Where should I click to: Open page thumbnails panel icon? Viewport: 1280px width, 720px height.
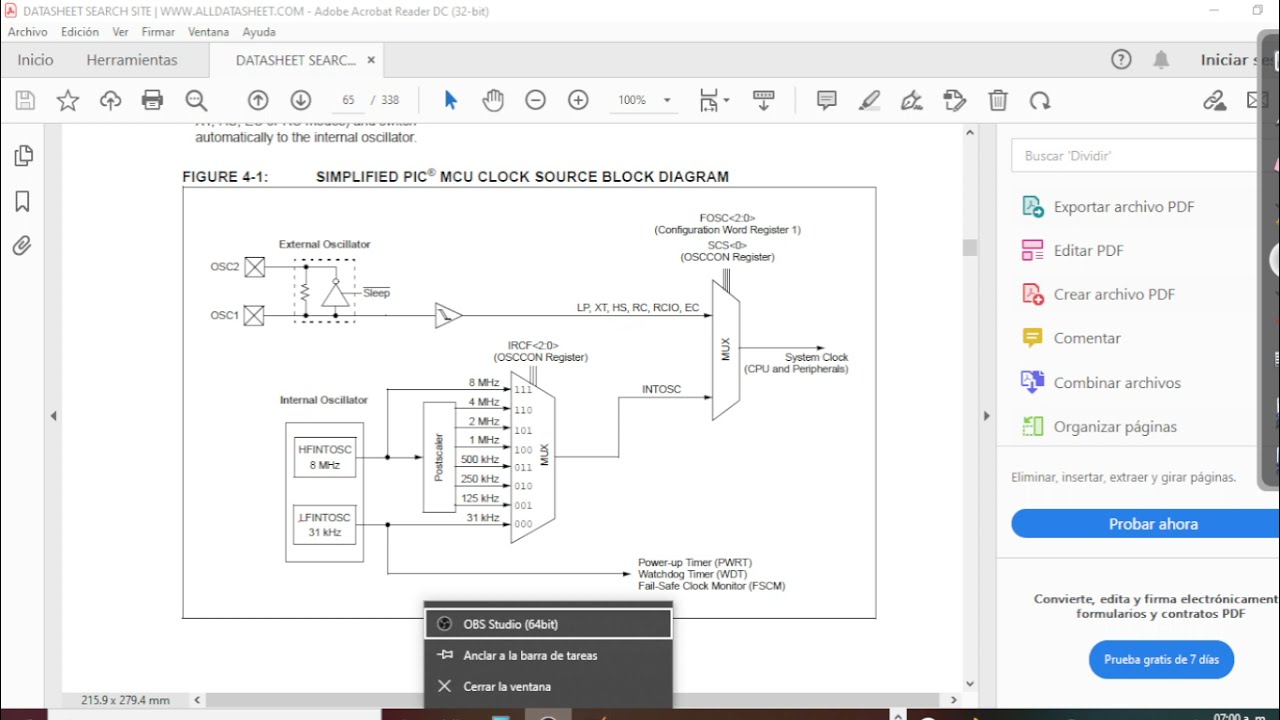[23, 156]
